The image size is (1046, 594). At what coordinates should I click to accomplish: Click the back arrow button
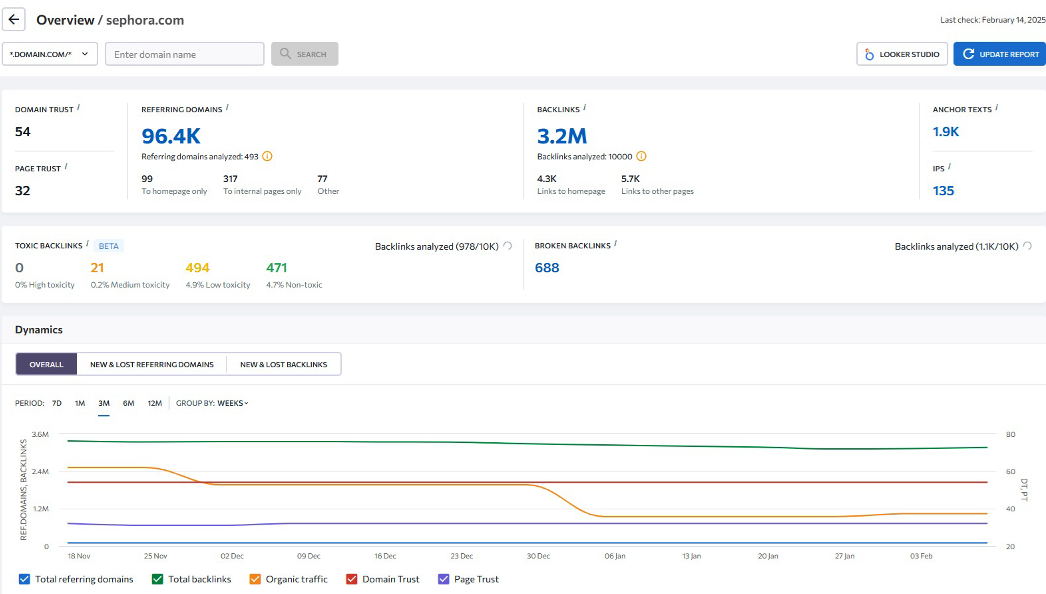13,19
